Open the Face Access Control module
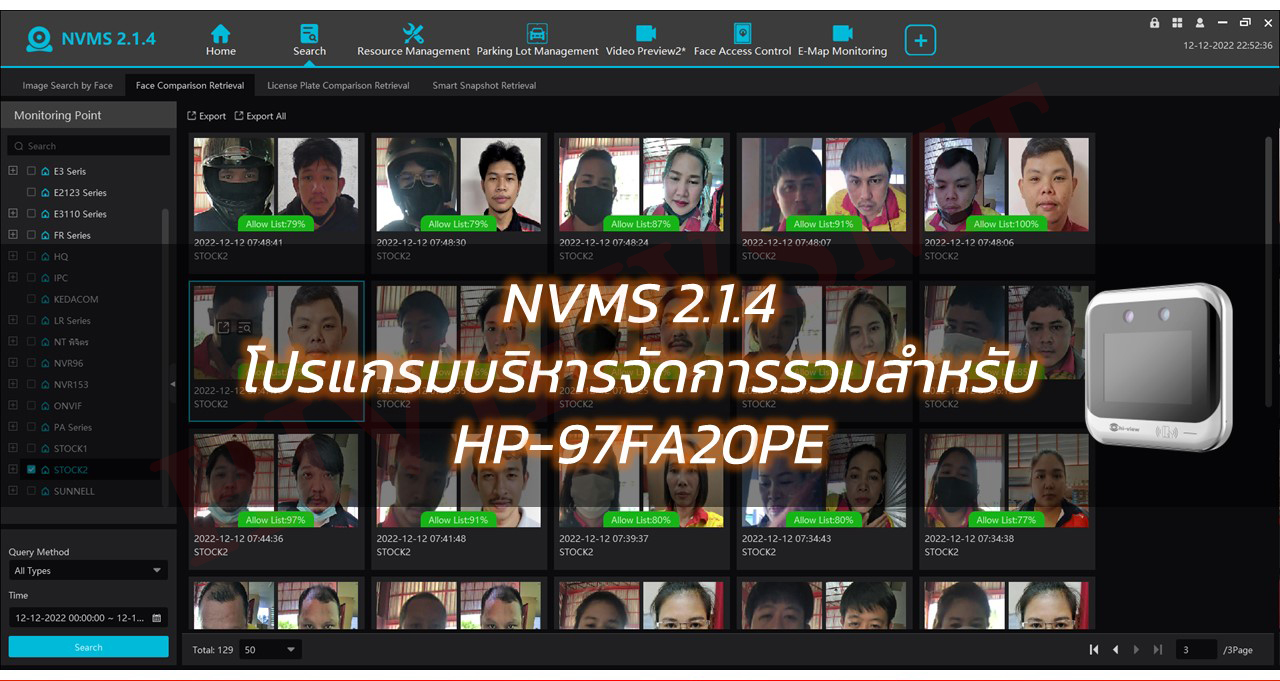The image size is (1280, 681). [x=742, y=40]
